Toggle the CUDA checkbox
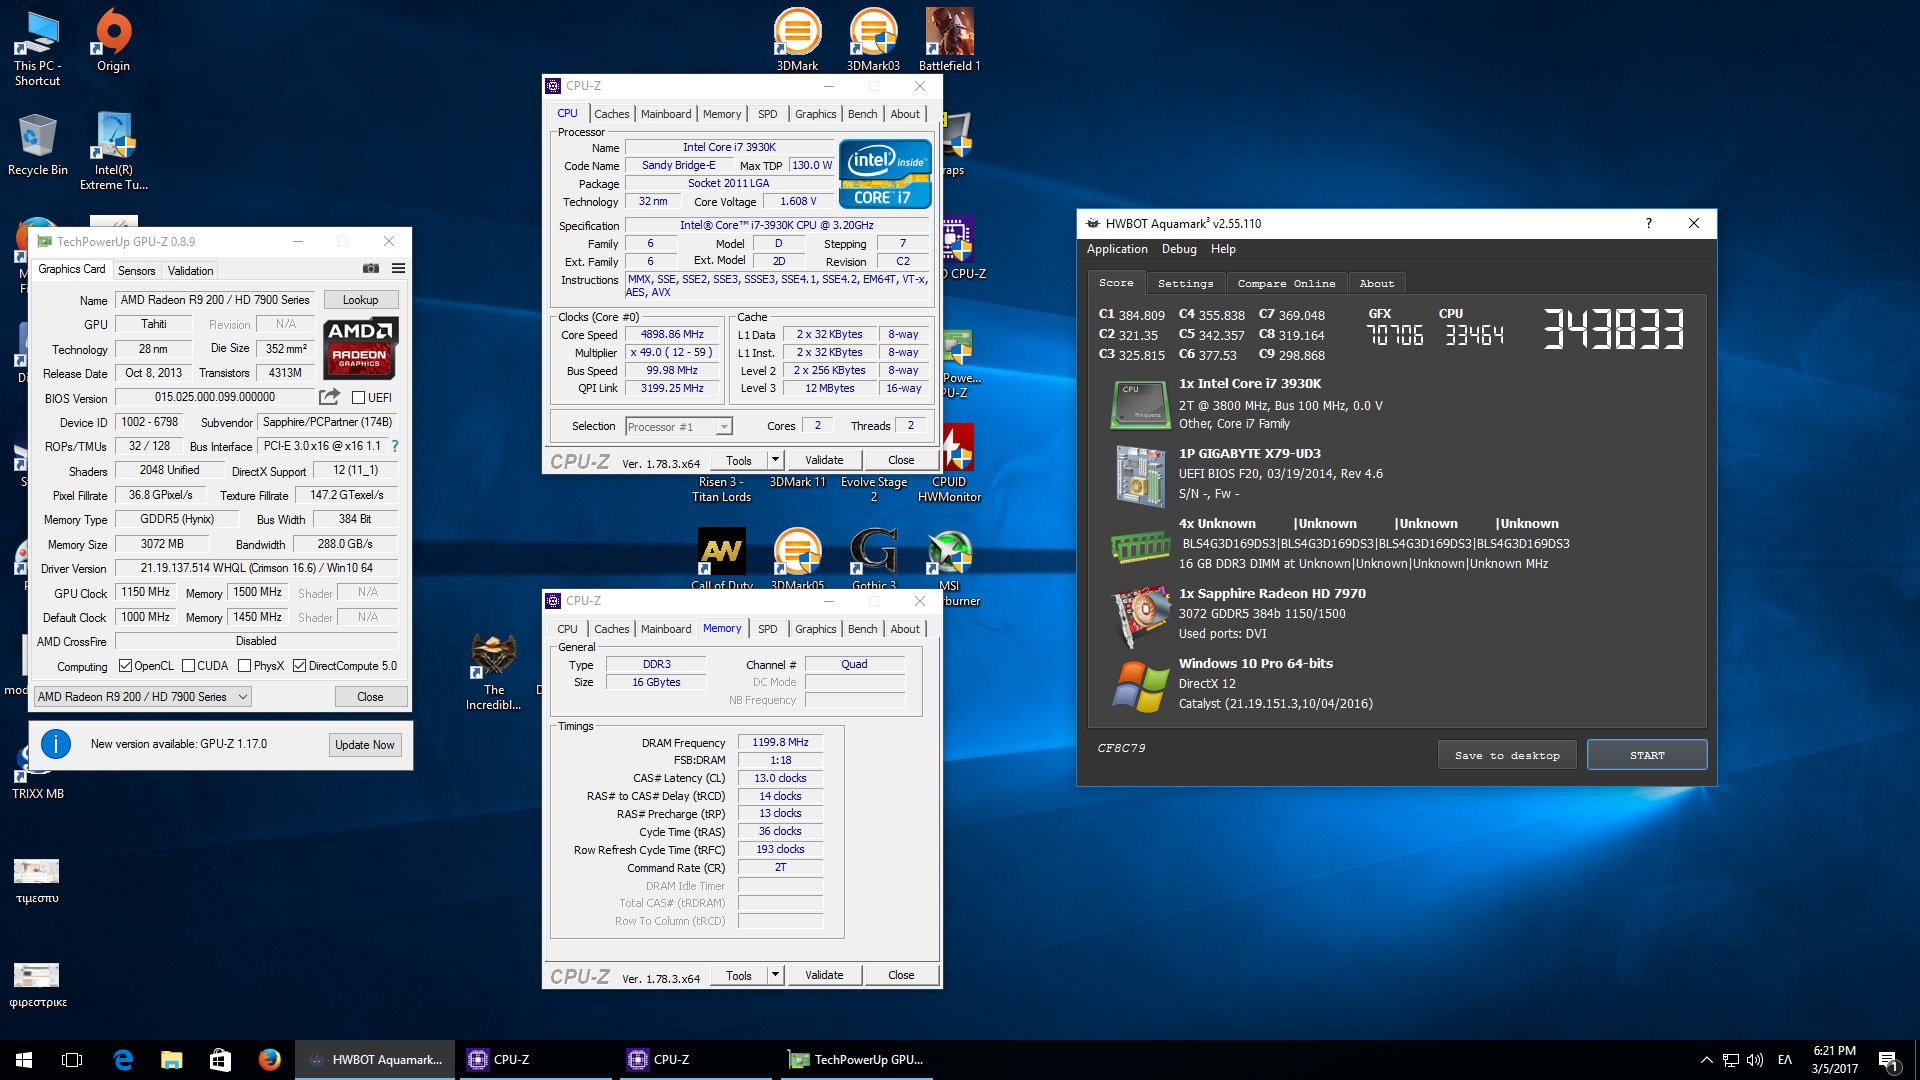 (188, 666)
